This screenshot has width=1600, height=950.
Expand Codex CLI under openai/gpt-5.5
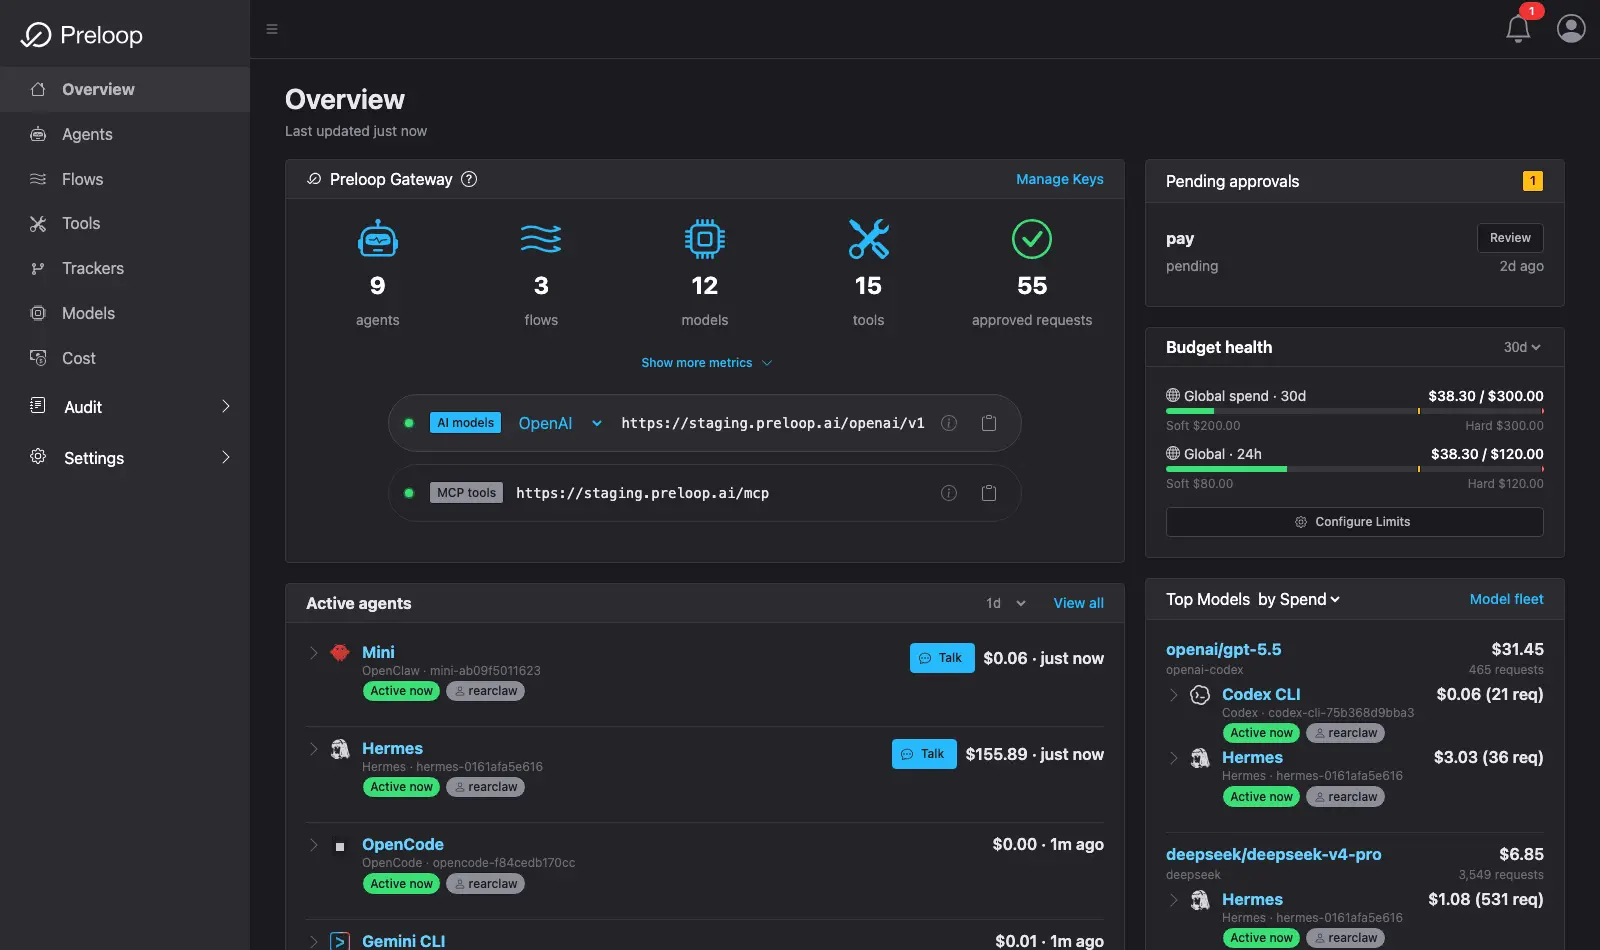[x=1174, y=695]
